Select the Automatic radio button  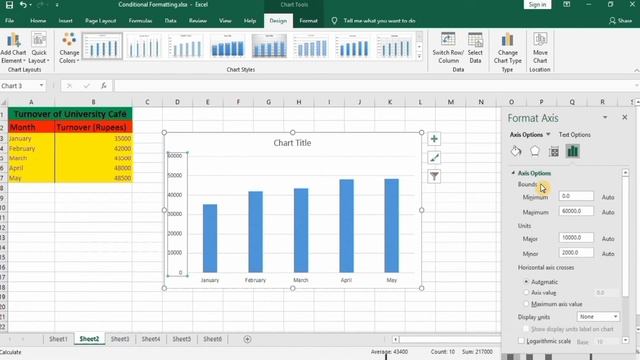(x=526, y=282)
